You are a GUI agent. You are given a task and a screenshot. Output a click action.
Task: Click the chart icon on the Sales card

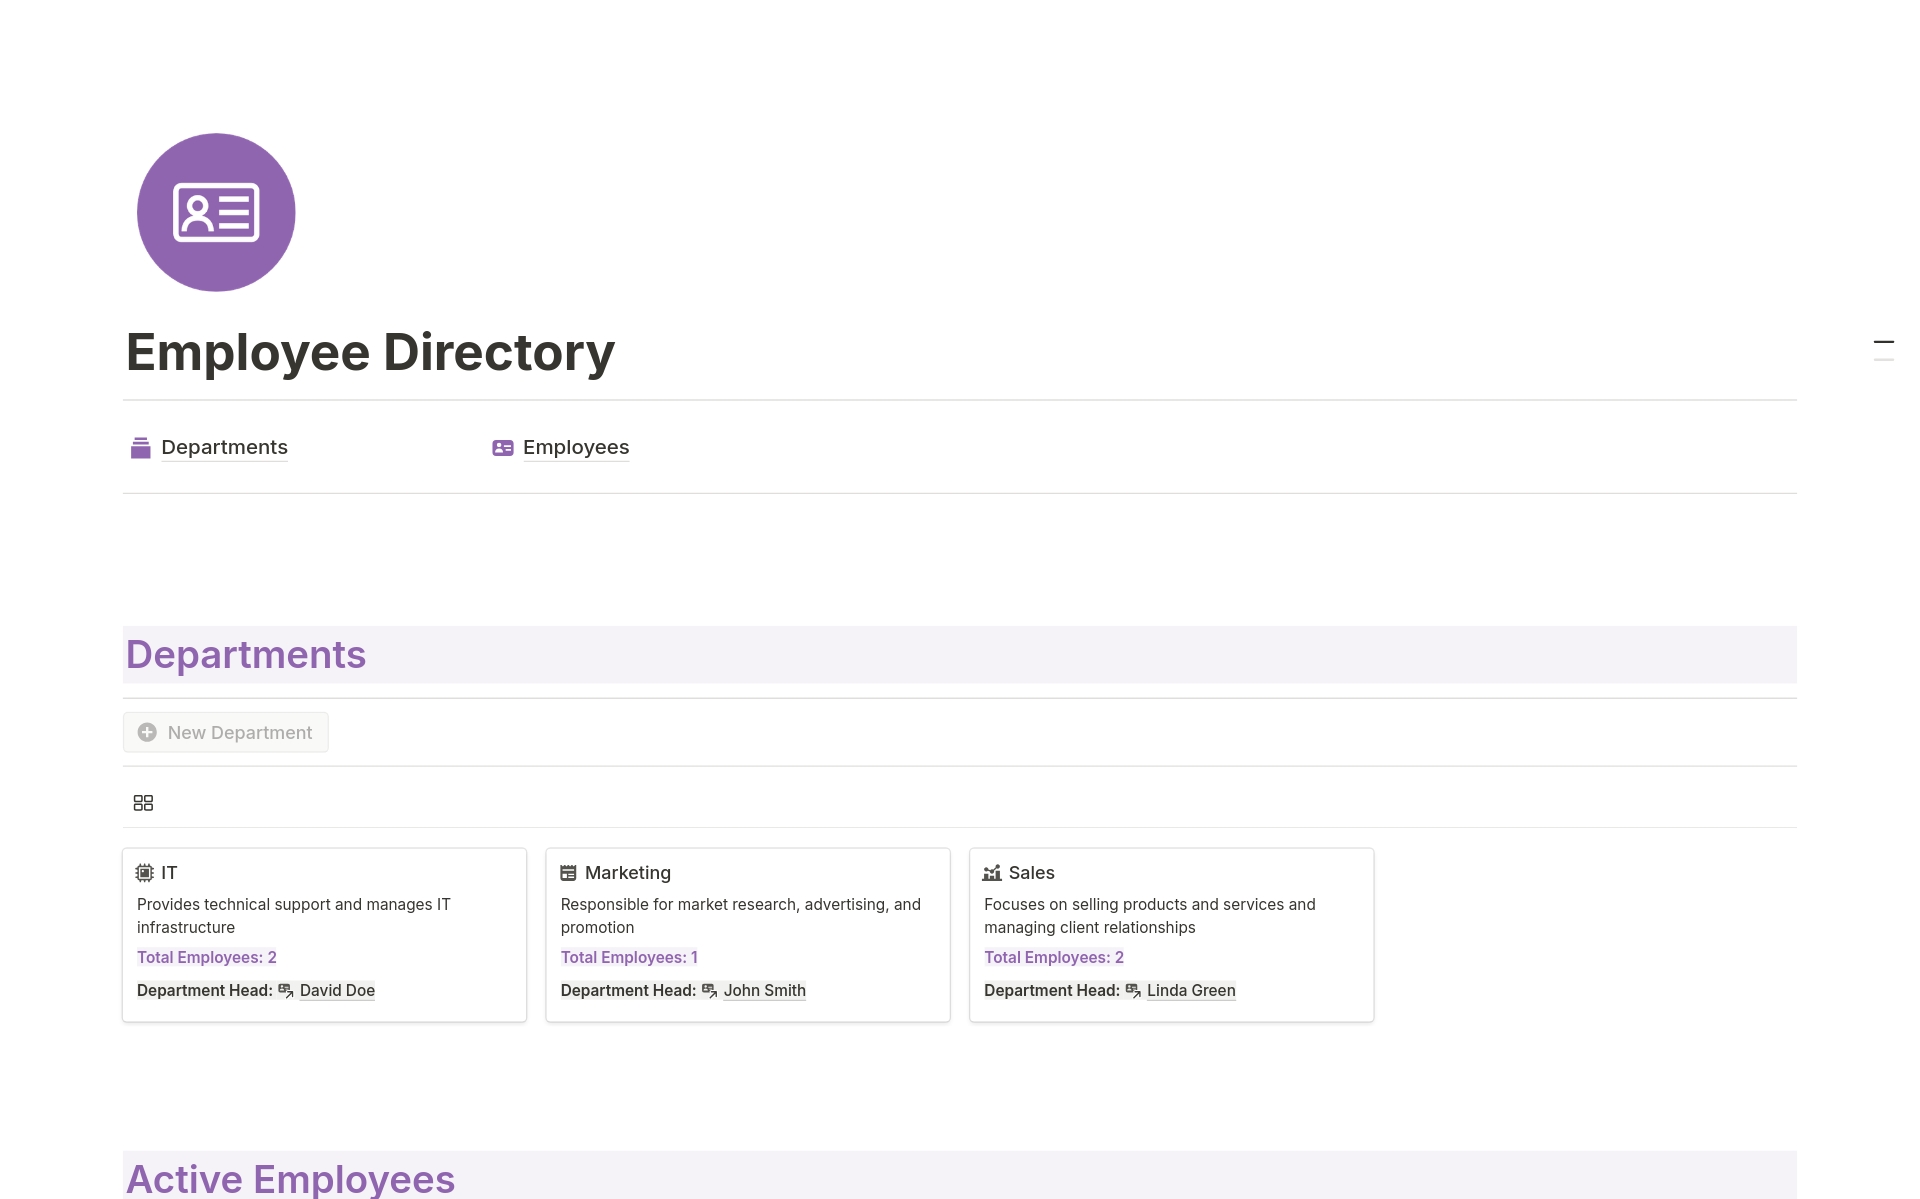(992, 872)
